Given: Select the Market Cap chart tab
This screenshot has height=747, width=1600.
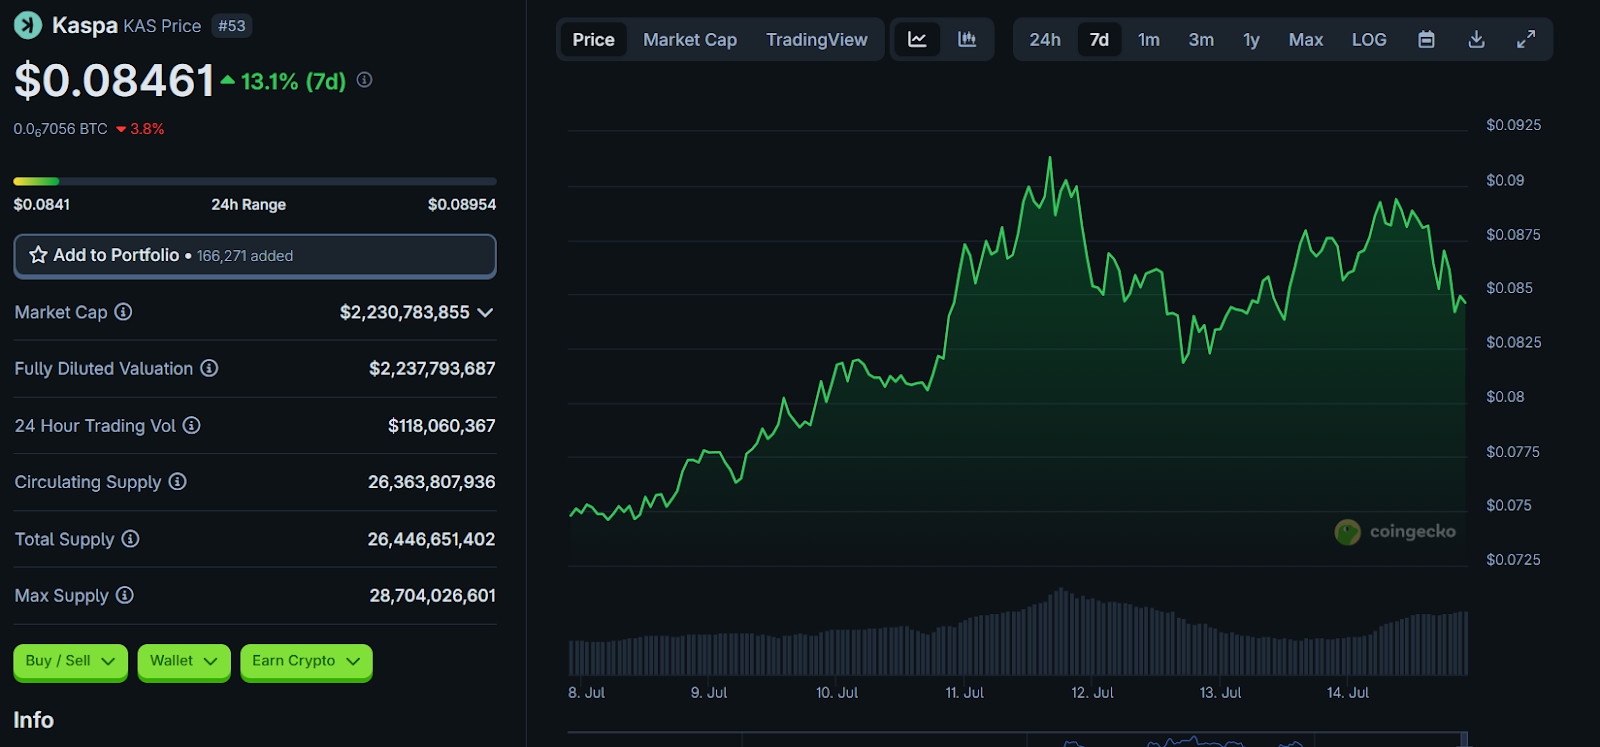Looking at the screenshot, I should (x=690, y=39).
